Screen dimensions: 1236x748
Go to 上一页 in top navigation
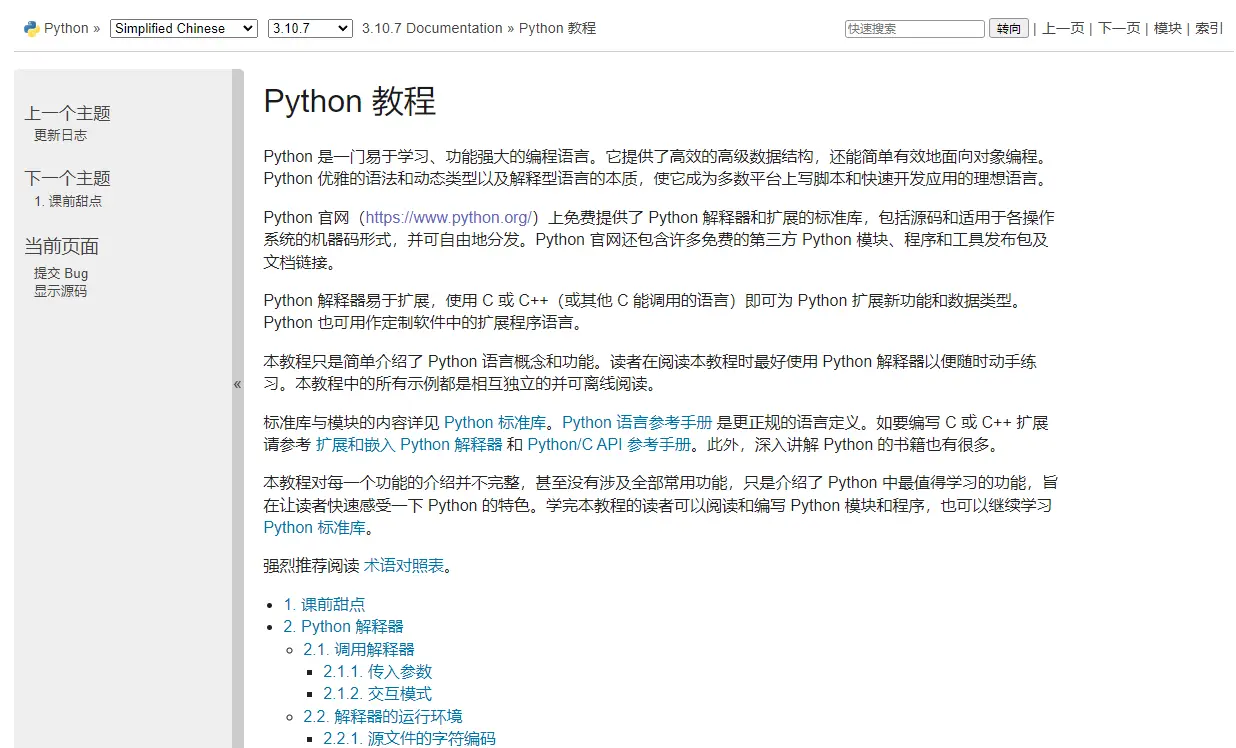point(1063,28)
